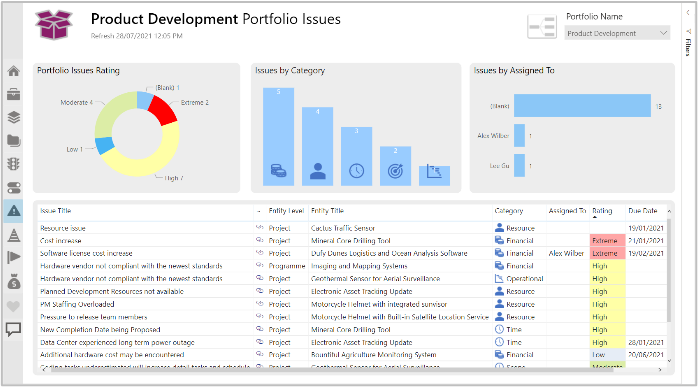Image resolution: width=698 pixels, height=387 pixels.
Task: Open the money bag financials icon
Action: coord(13,281)
